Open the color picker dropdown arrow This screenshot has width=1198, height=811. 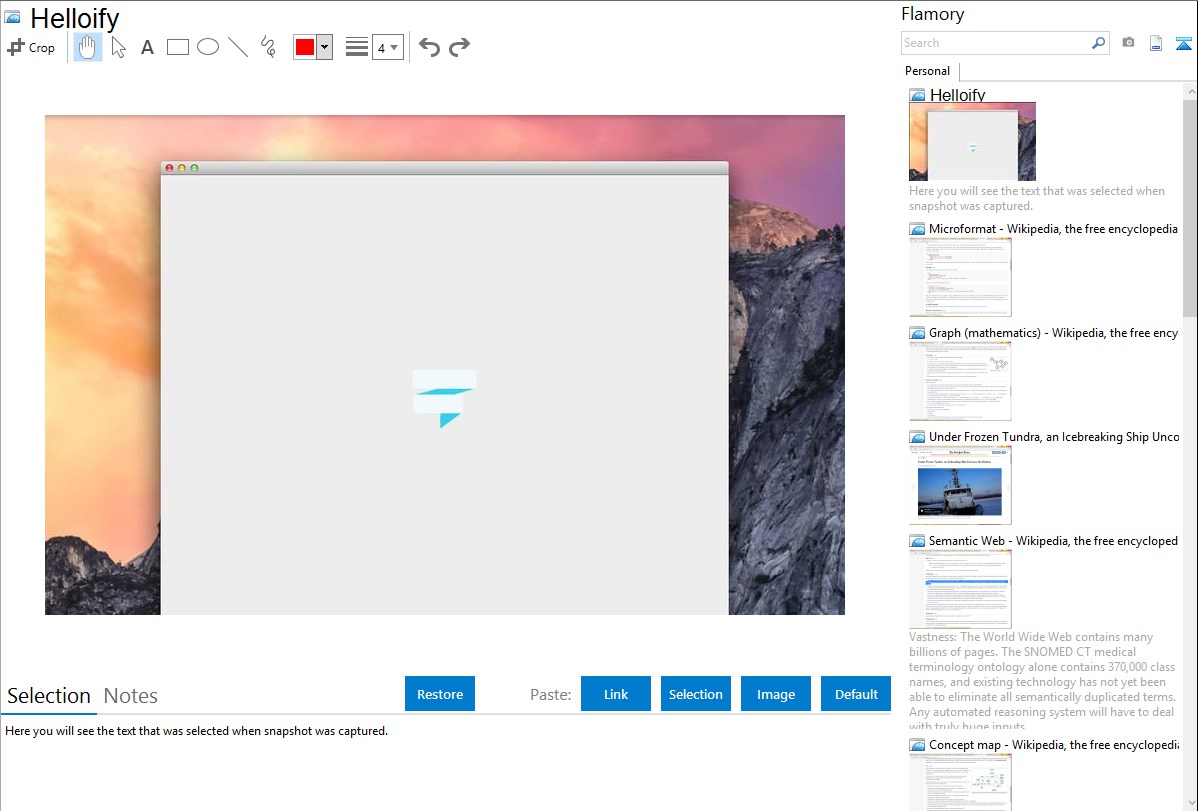pyautogui.click(x=324, y=47)
